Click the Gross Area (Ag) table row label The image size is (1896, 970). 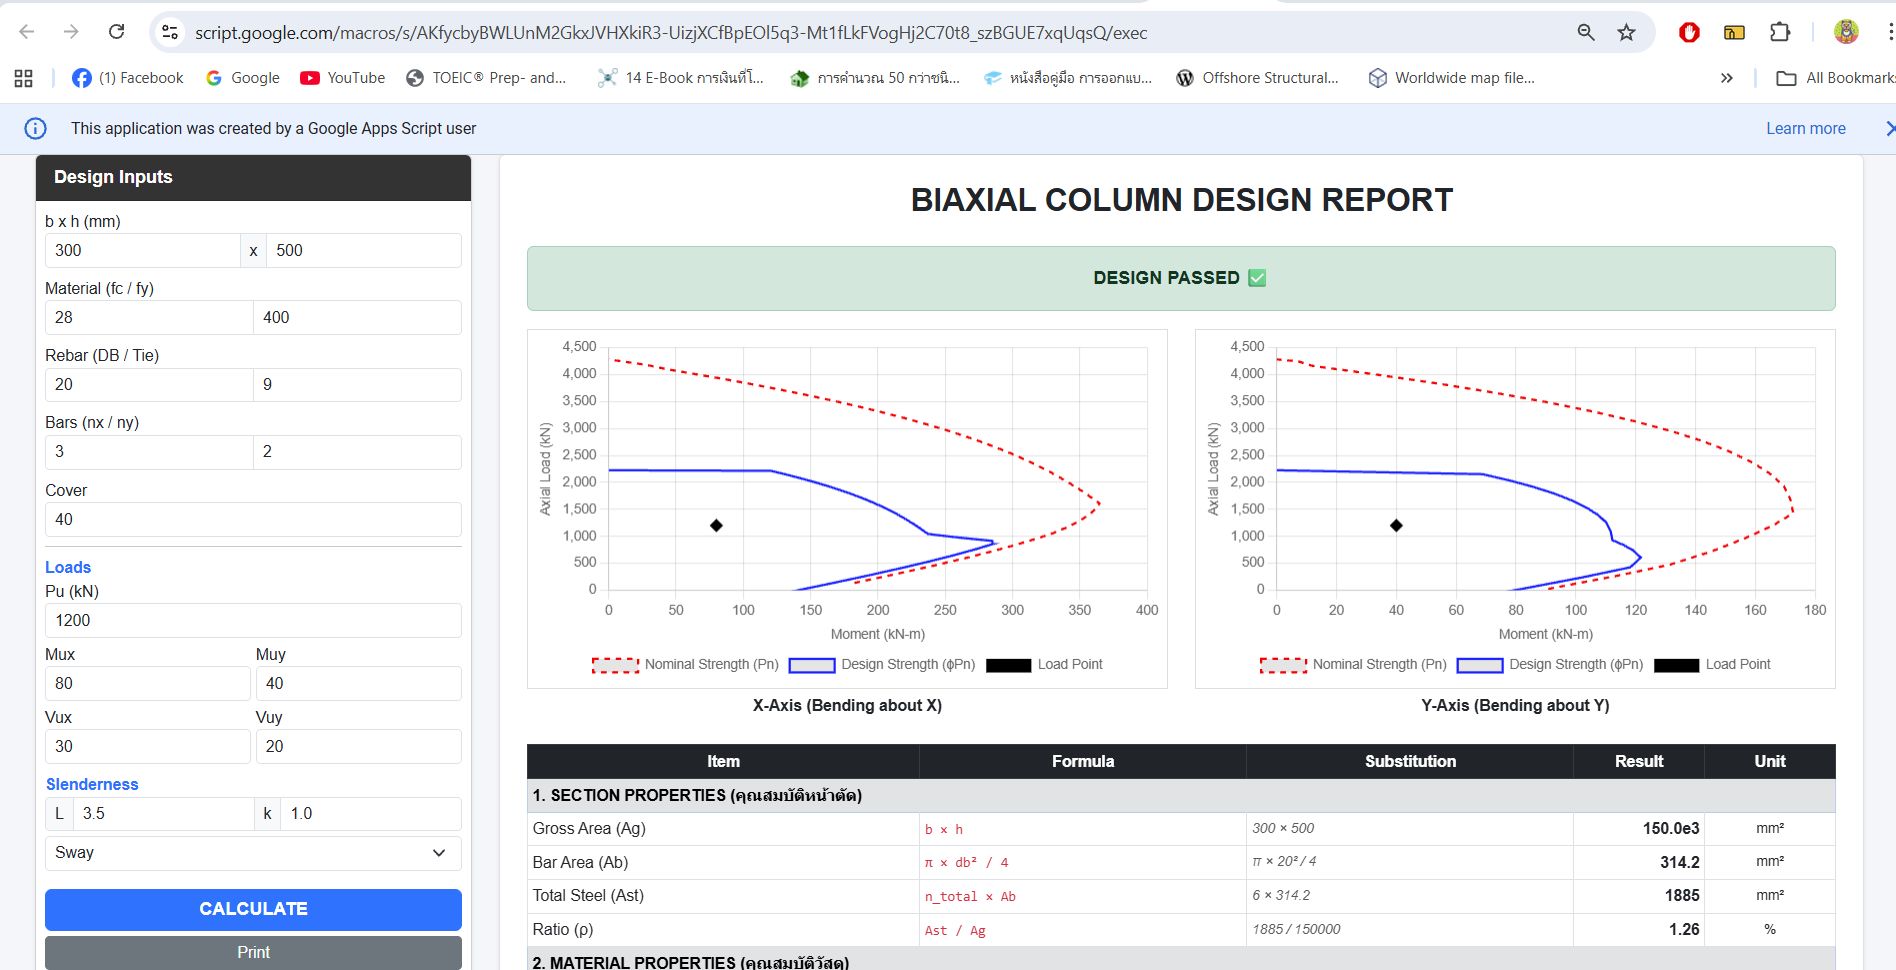point(589,828)
